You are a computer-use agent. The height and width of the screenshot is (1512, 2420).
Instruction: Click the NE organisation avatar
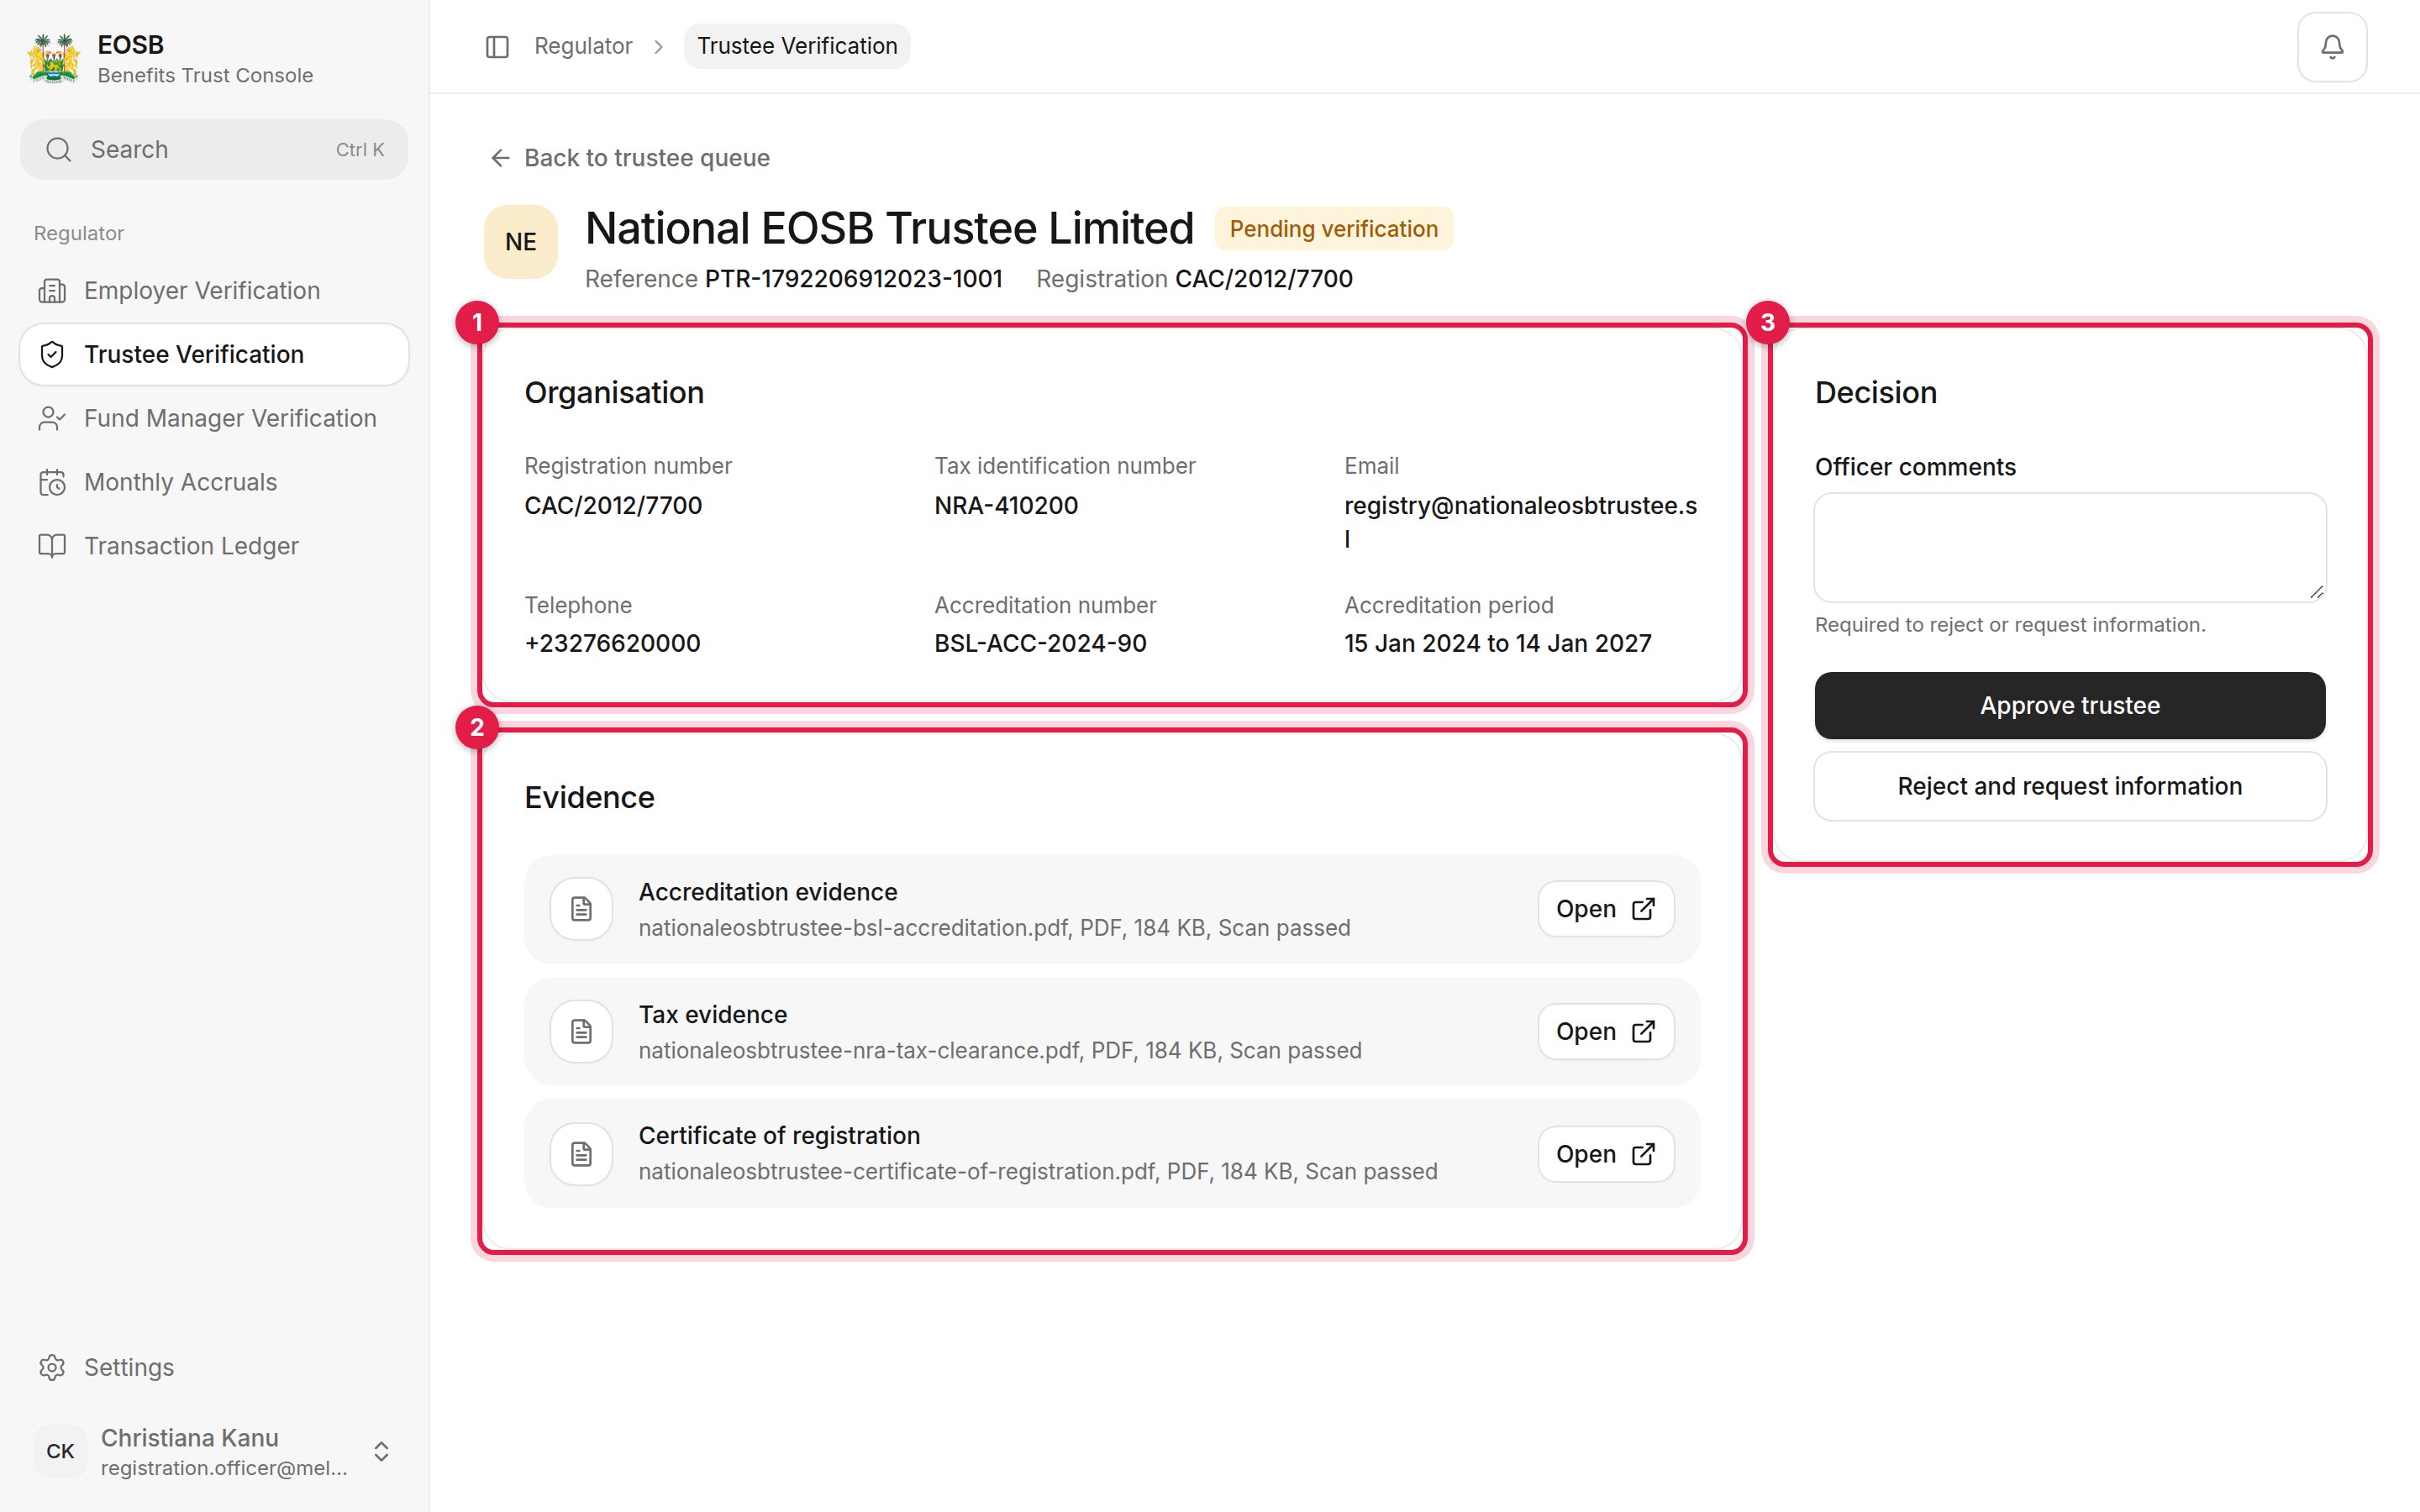coord(521,241)
